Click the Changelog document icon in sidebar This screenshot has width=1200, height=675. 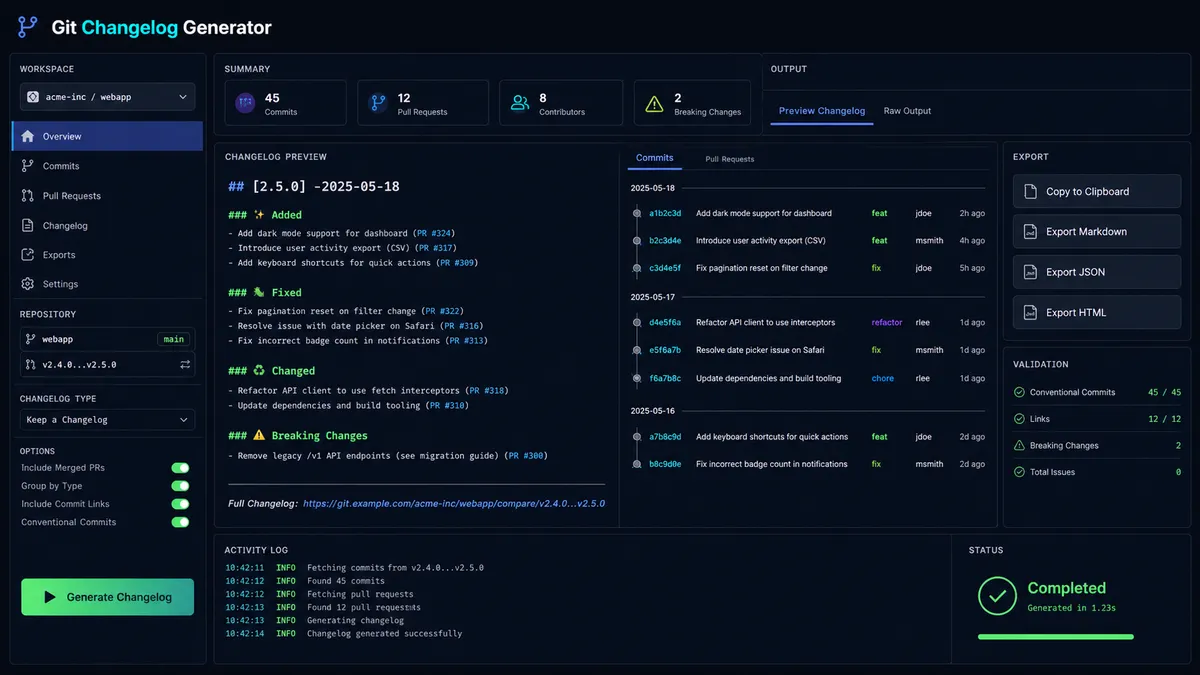pyautogui.click(x=28, y=226)
